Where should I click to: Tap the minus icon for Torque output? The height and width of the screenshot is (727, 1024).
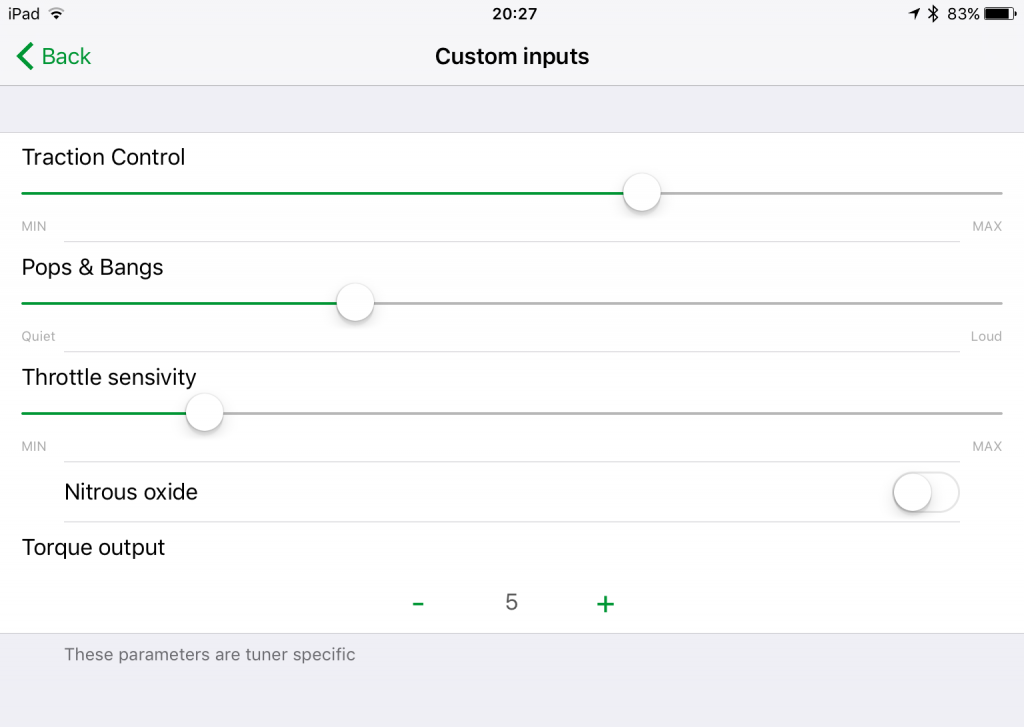click(x=418, y=604)
